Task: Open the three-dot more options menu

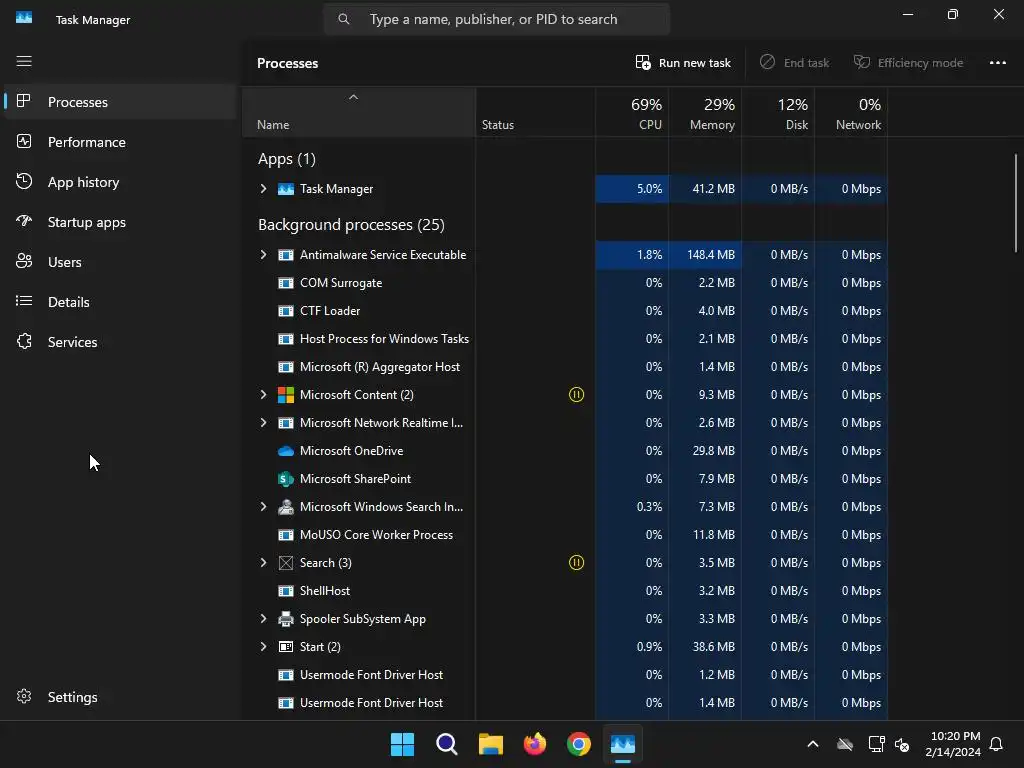Action: pos(997,63)
